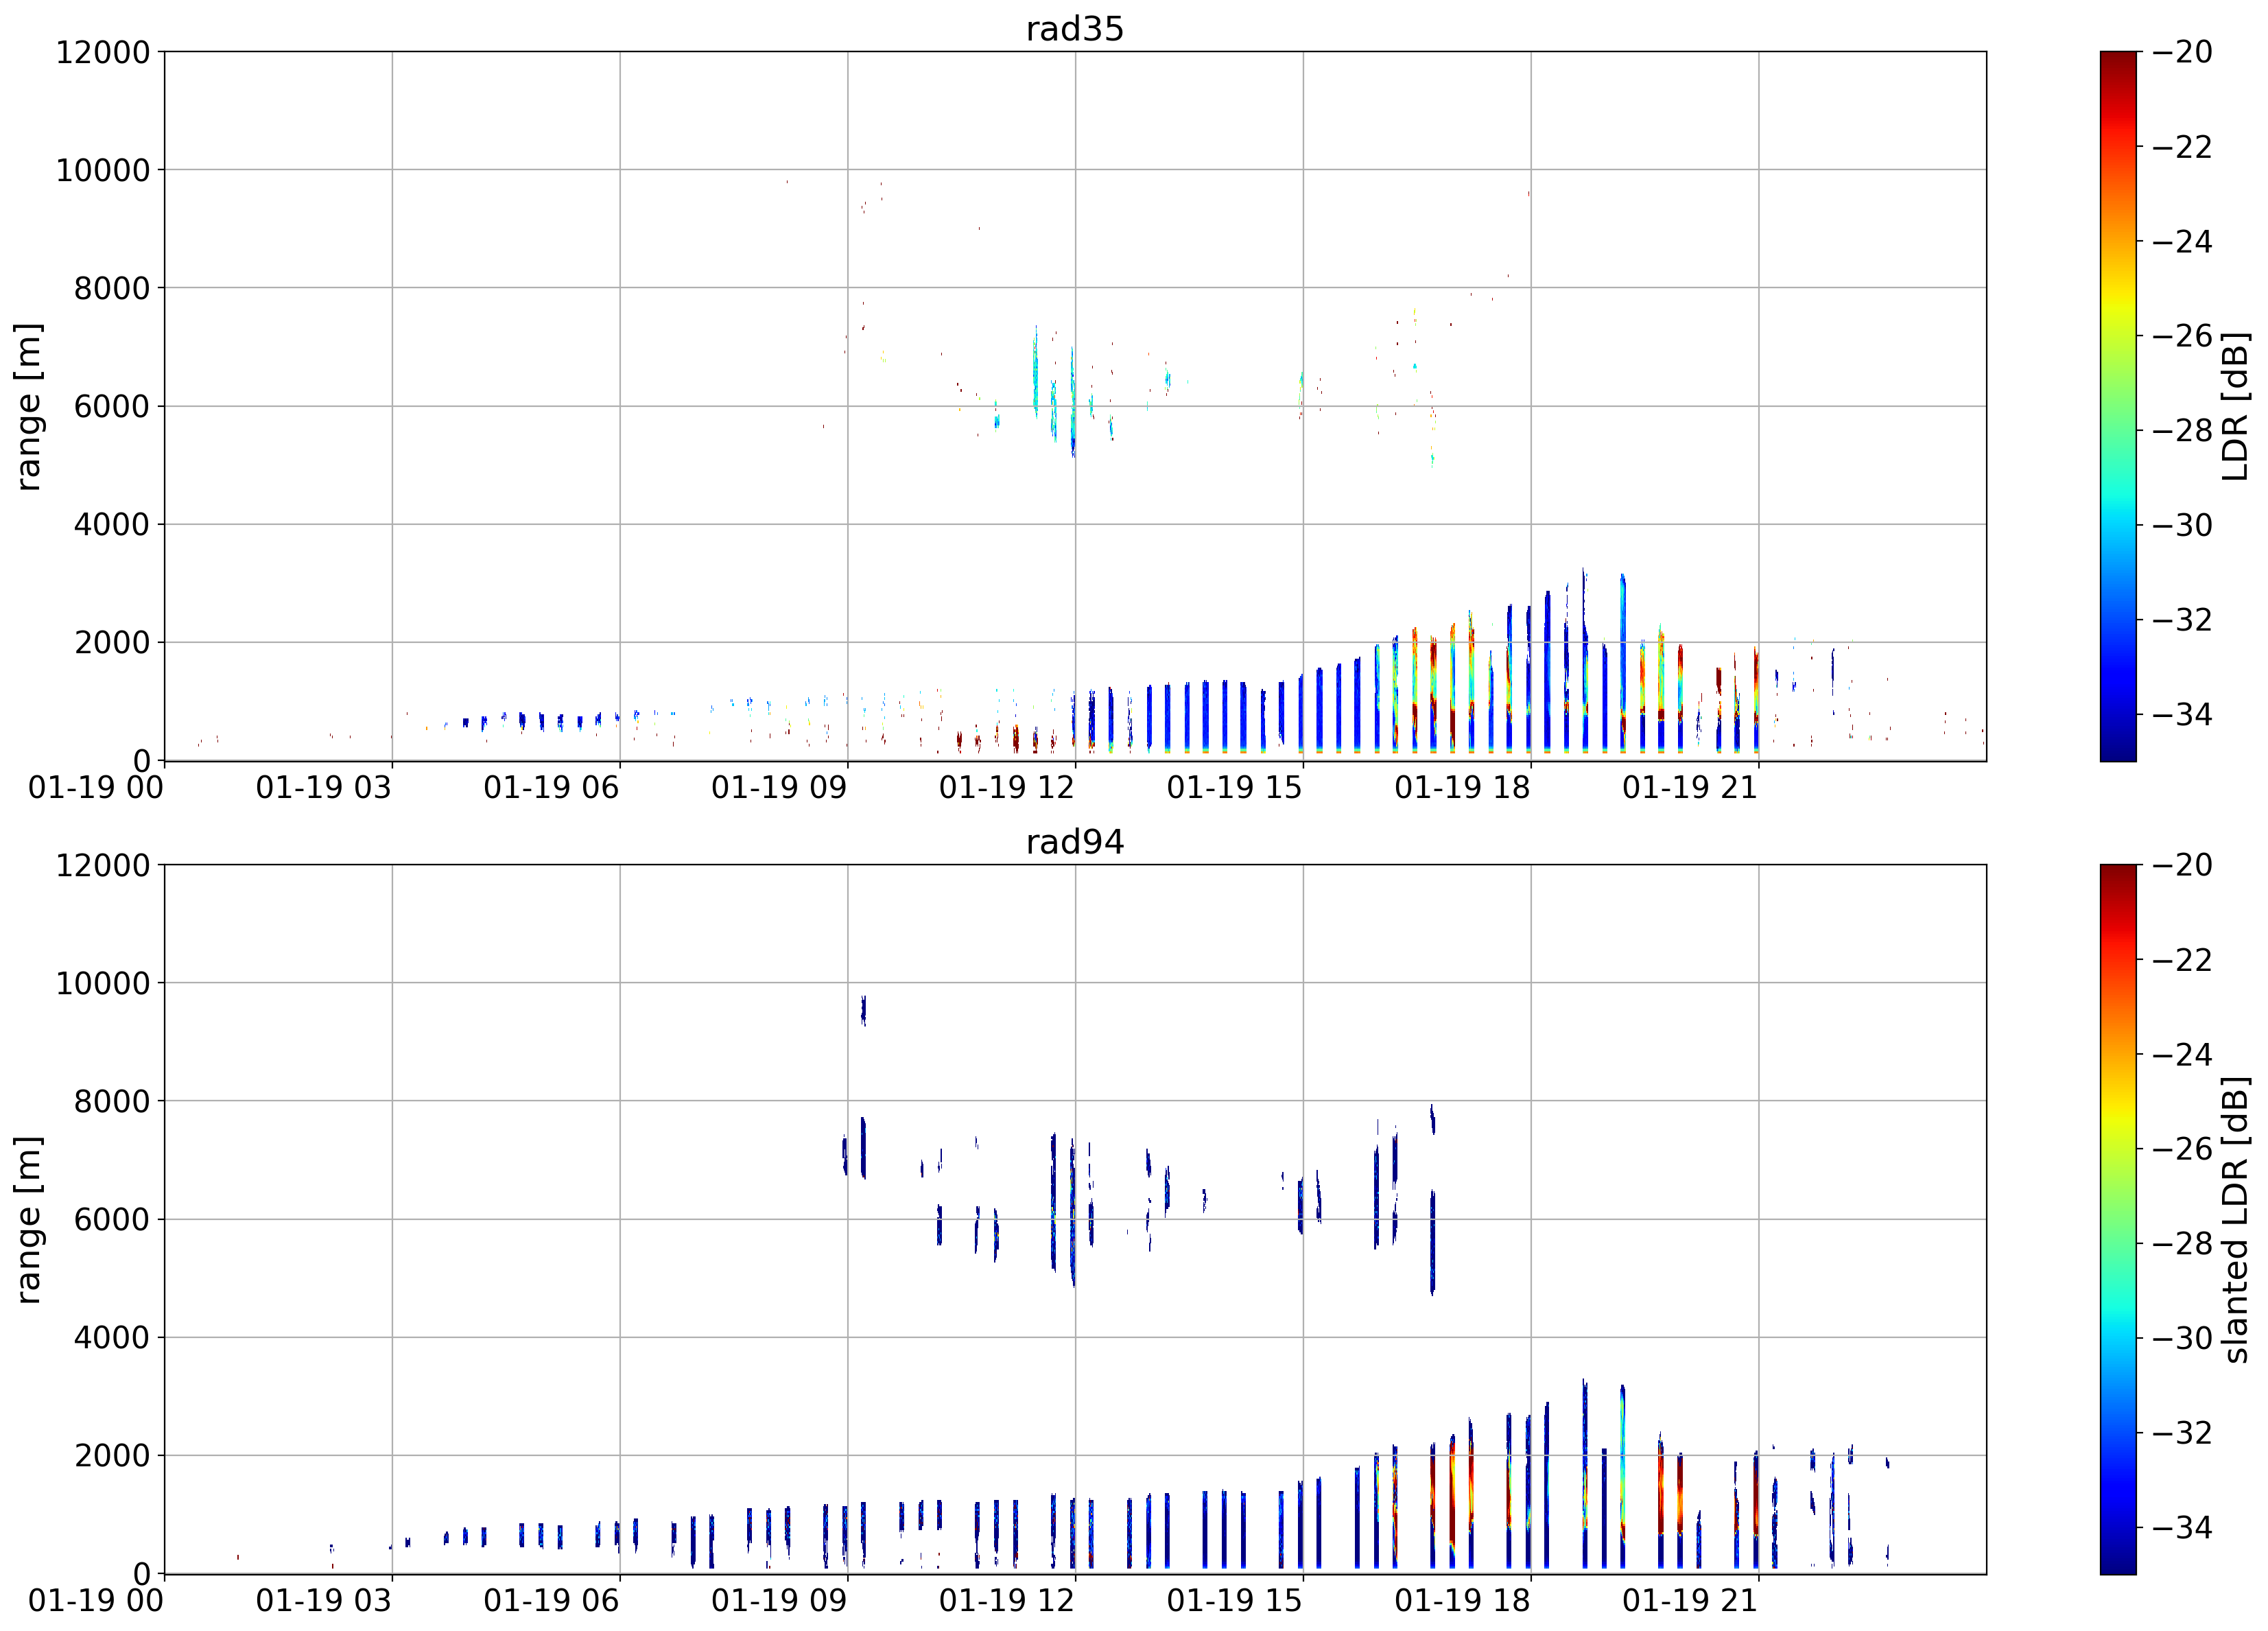
Task: Click the 2000 y-axis tick of rad35
Action: pos(111,643)
